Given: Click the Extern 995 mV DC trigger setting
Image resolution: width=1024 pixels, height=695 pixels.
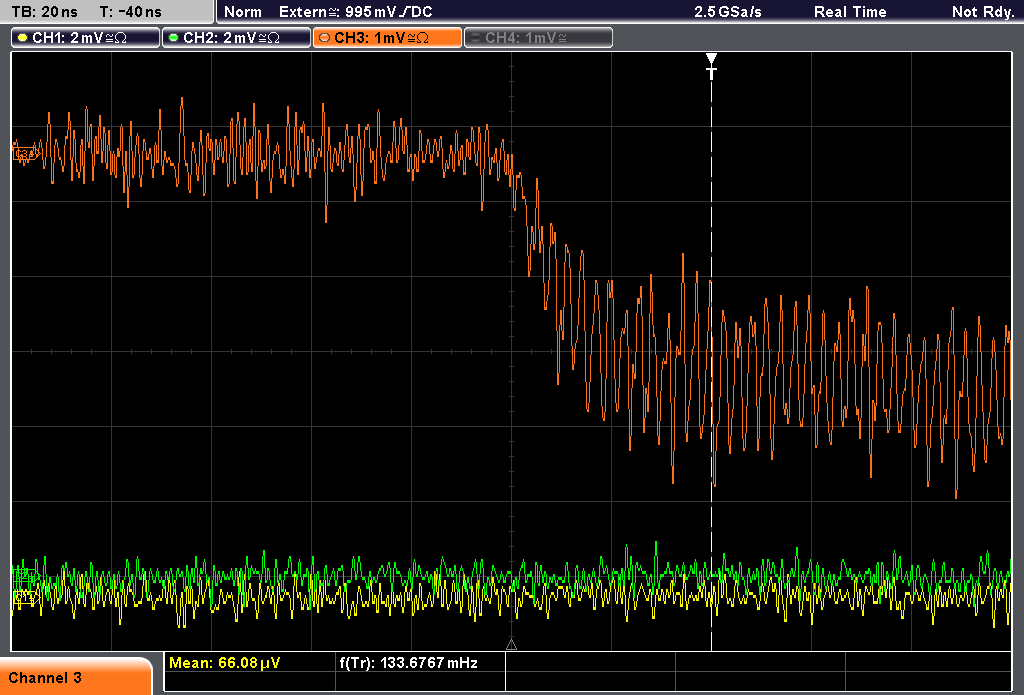Looking at the screenshot, I should (x=355, y=12).
